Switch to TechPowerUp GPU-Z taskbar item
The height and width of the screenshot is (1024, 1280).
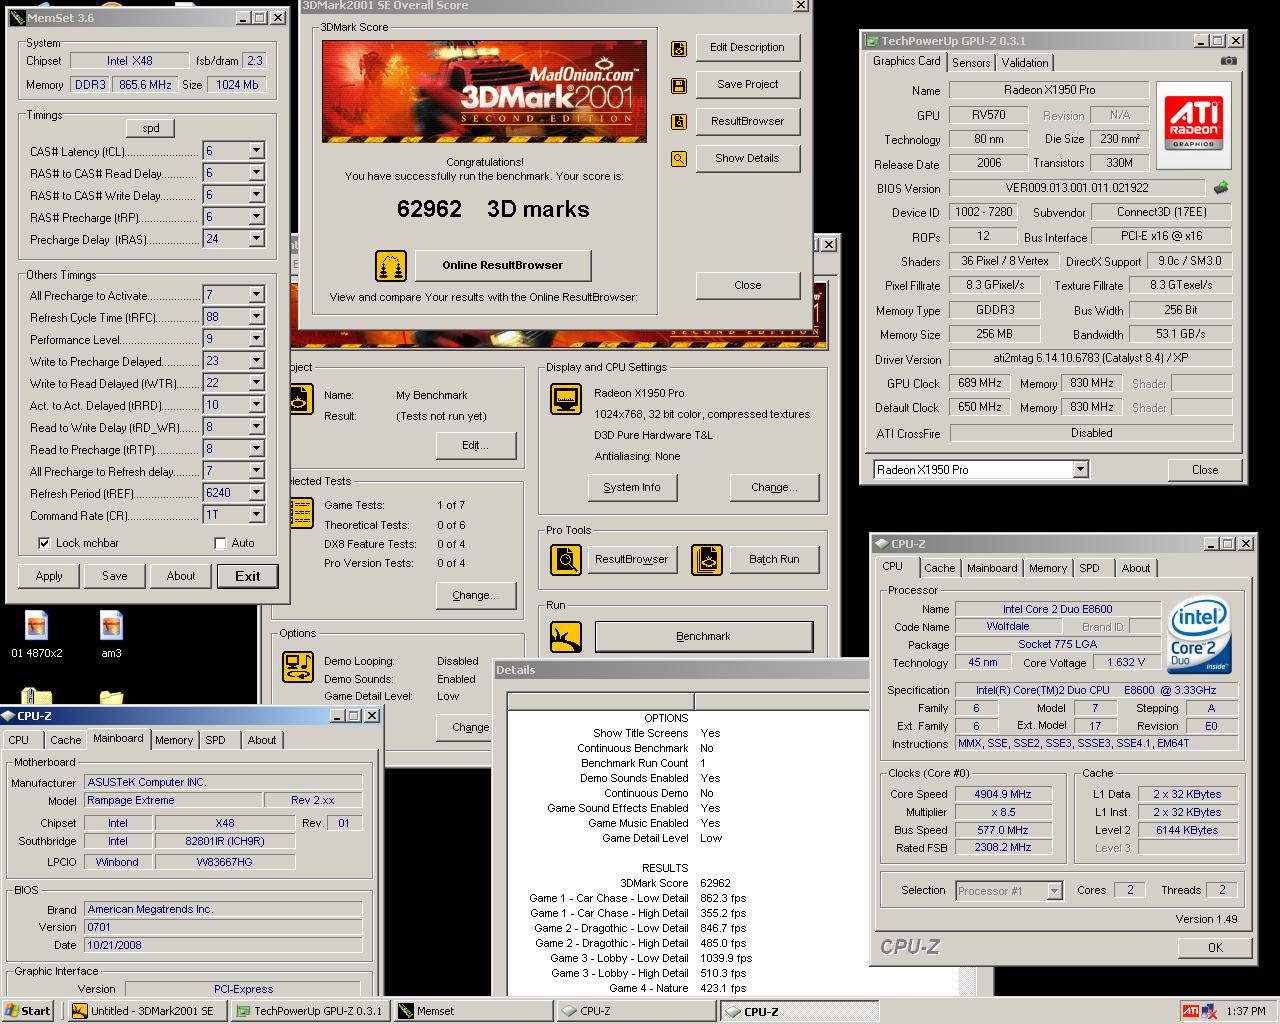pos(309,1011)
